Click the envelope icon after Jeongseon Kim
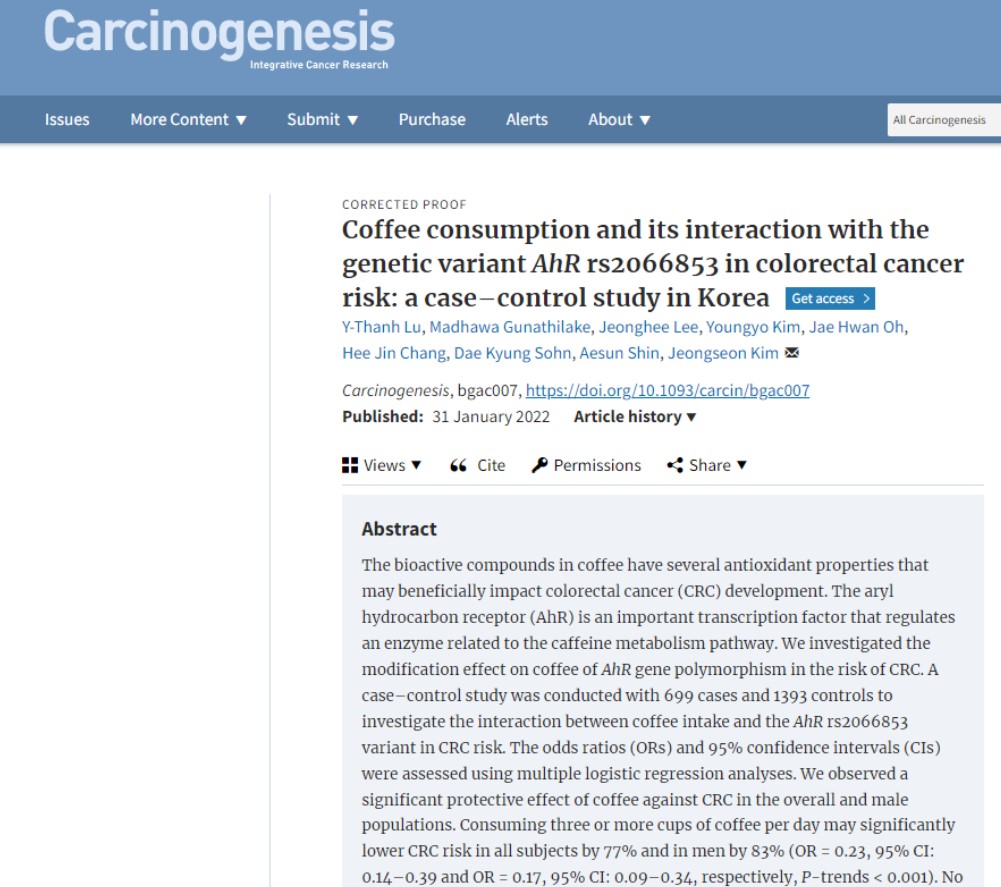 pyautogui.click(x=792, y=353)
